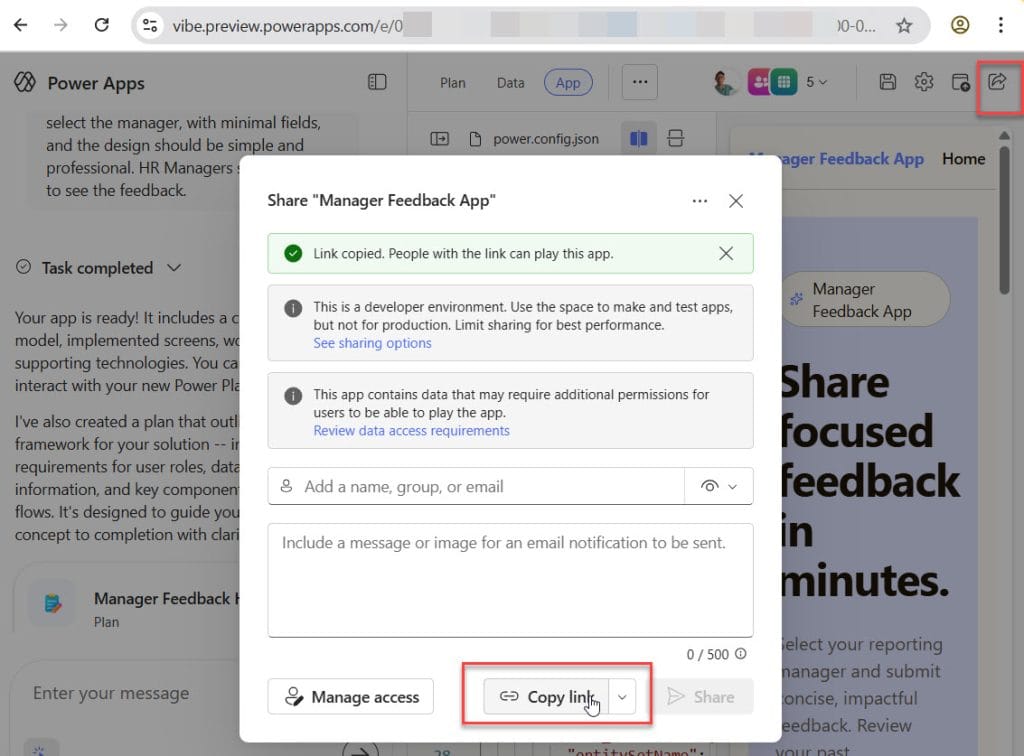Viewport: 1024px width, 756px height.
Task: Collapse the chat sidebar panel icon
Action: 377,83
